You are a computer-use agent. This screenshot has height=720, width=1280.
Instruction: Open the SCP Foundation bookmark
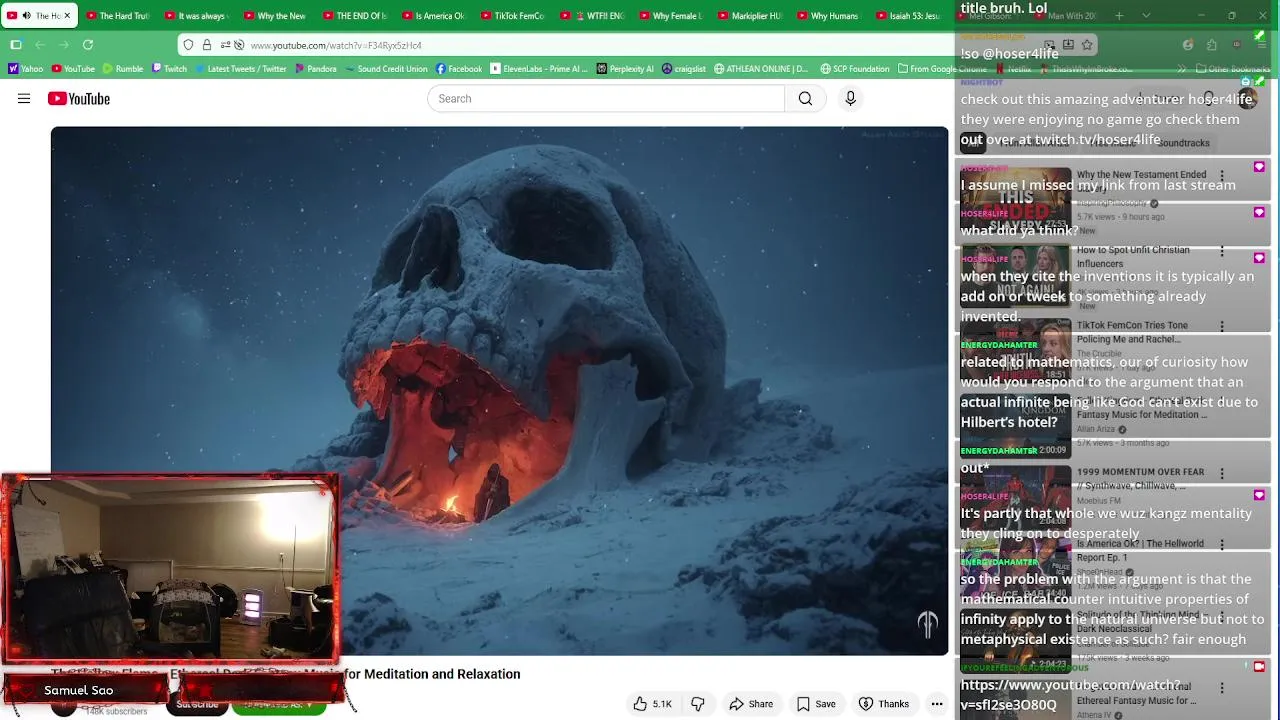(855, 69)
